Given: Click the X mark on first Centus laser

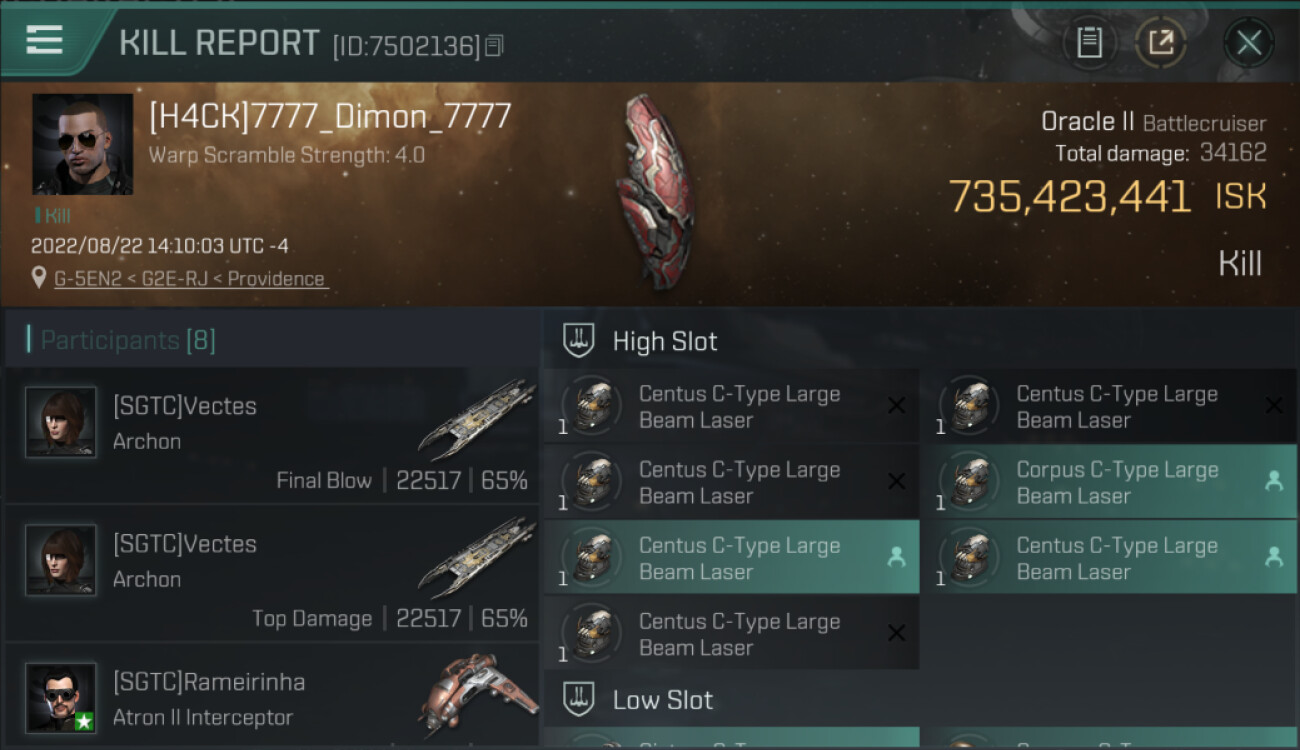Looking at the screenshot, I should click(897, 406).
